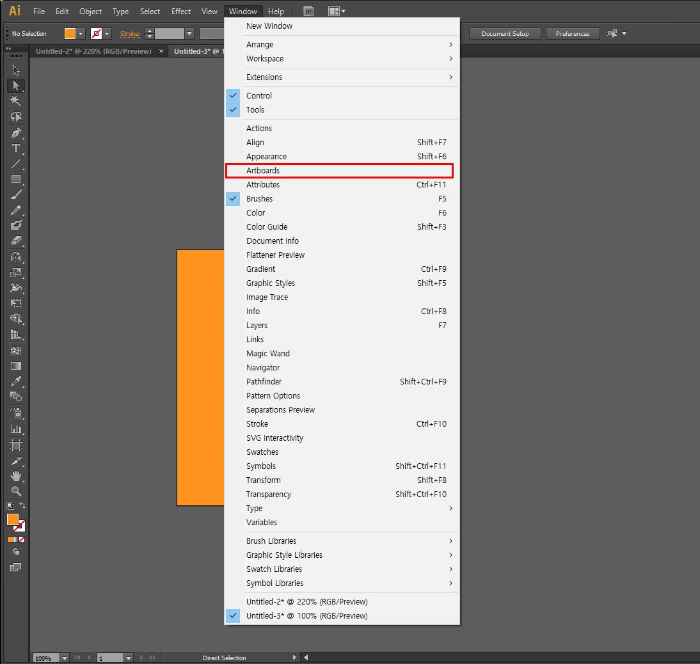700x664 pixels.
Task: Select the Type tool
Action: coord(16,148)
